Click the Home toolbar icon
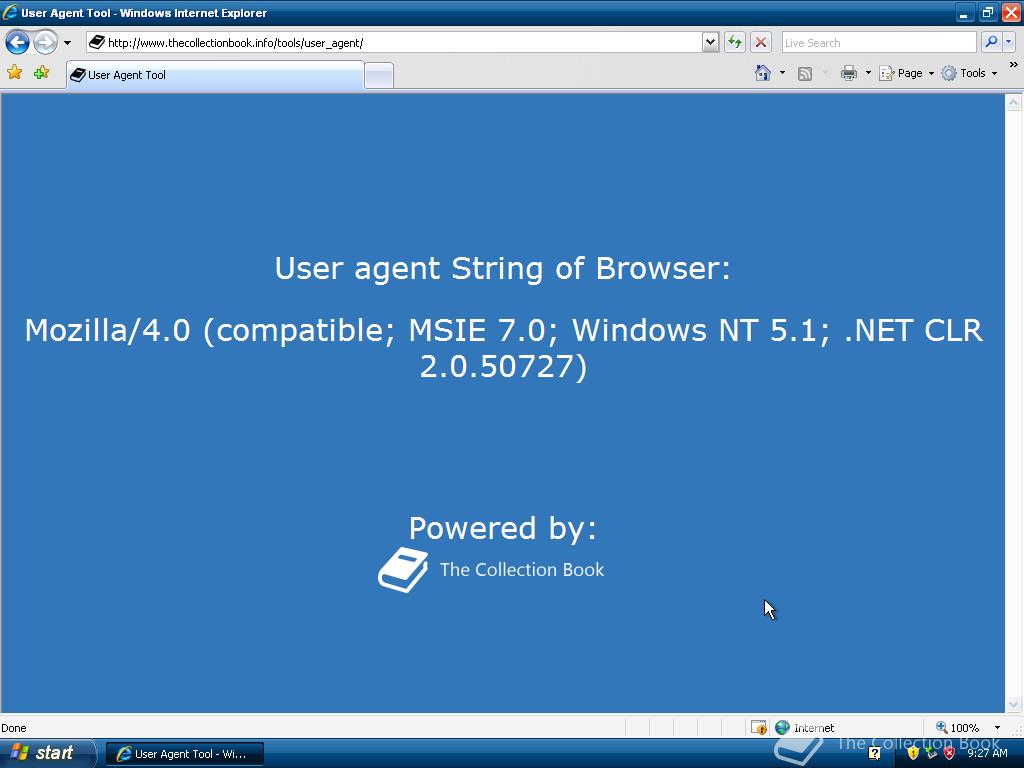Screen dimensions: 1024x768 coord(763,73)
